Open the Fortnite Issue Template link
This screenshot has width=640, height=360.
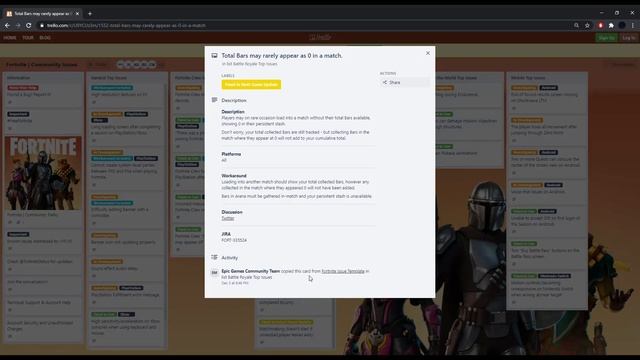(343, 271)
